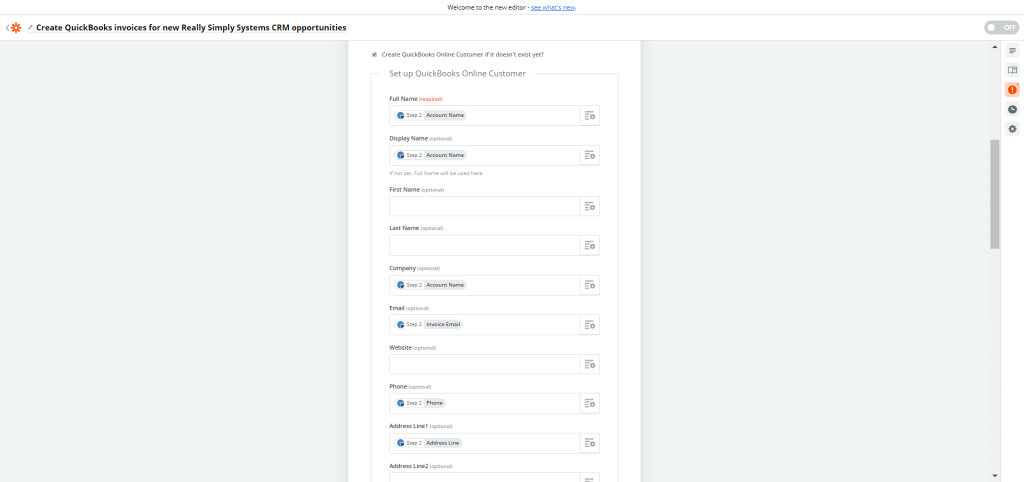Click the scroll up arrow of the page scrollbar
Screen dimensions: 1024x482
[x=995, y=47]
